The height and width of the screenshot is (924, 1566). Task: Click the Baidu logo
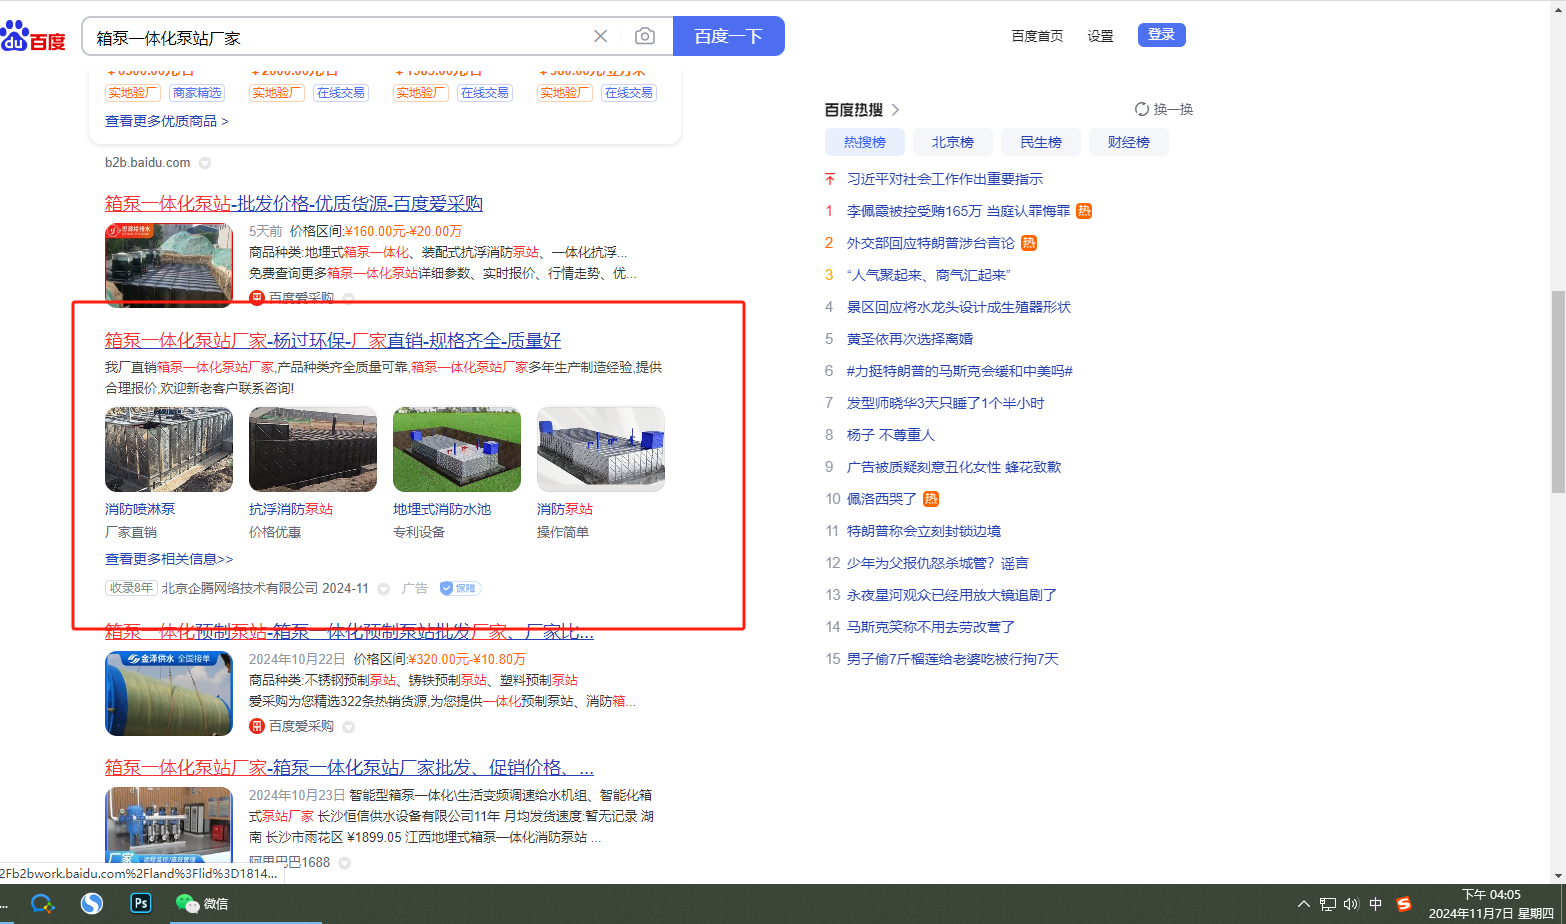point(33,37)
